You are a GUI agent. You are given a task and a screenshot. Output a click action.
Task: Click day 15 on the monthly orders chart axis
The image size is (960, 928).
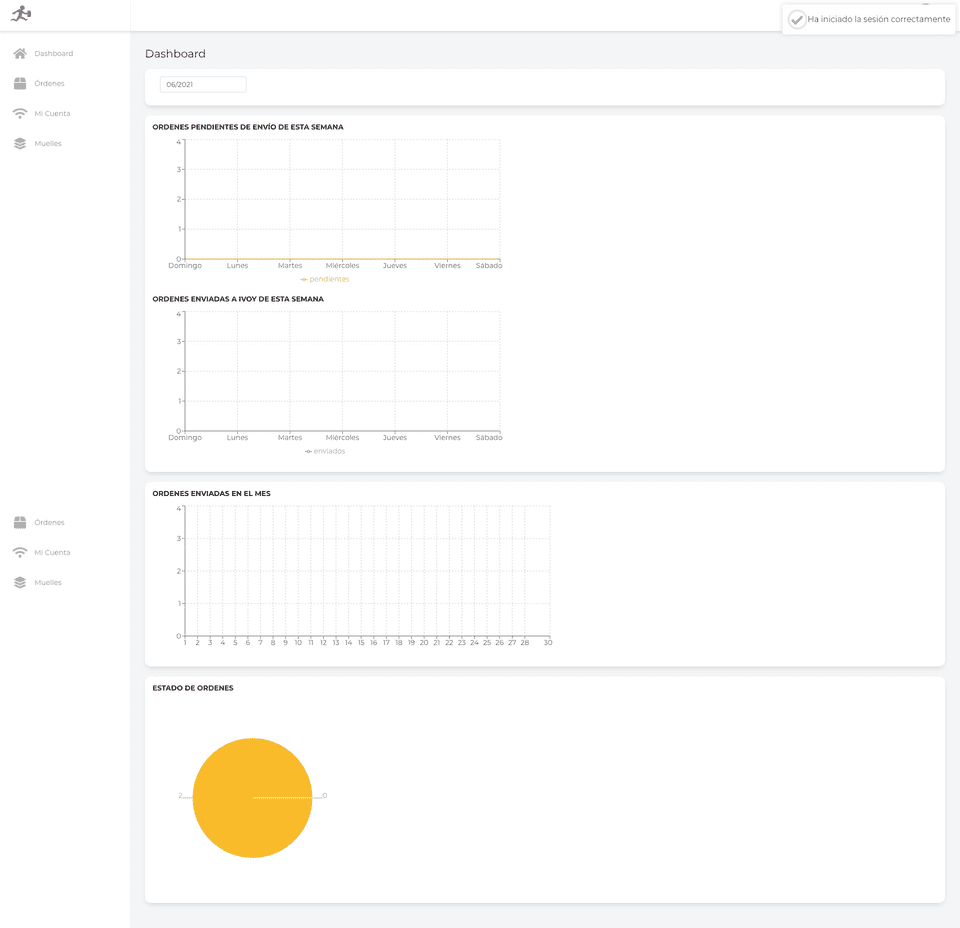pyautogui.click(x=361, y=643)
